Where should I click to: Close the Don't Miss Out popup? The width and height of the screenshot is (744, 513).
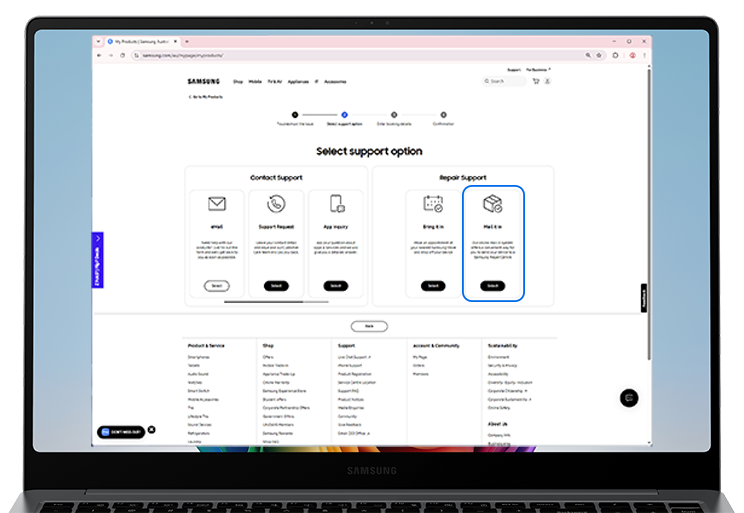click(152, 430)
